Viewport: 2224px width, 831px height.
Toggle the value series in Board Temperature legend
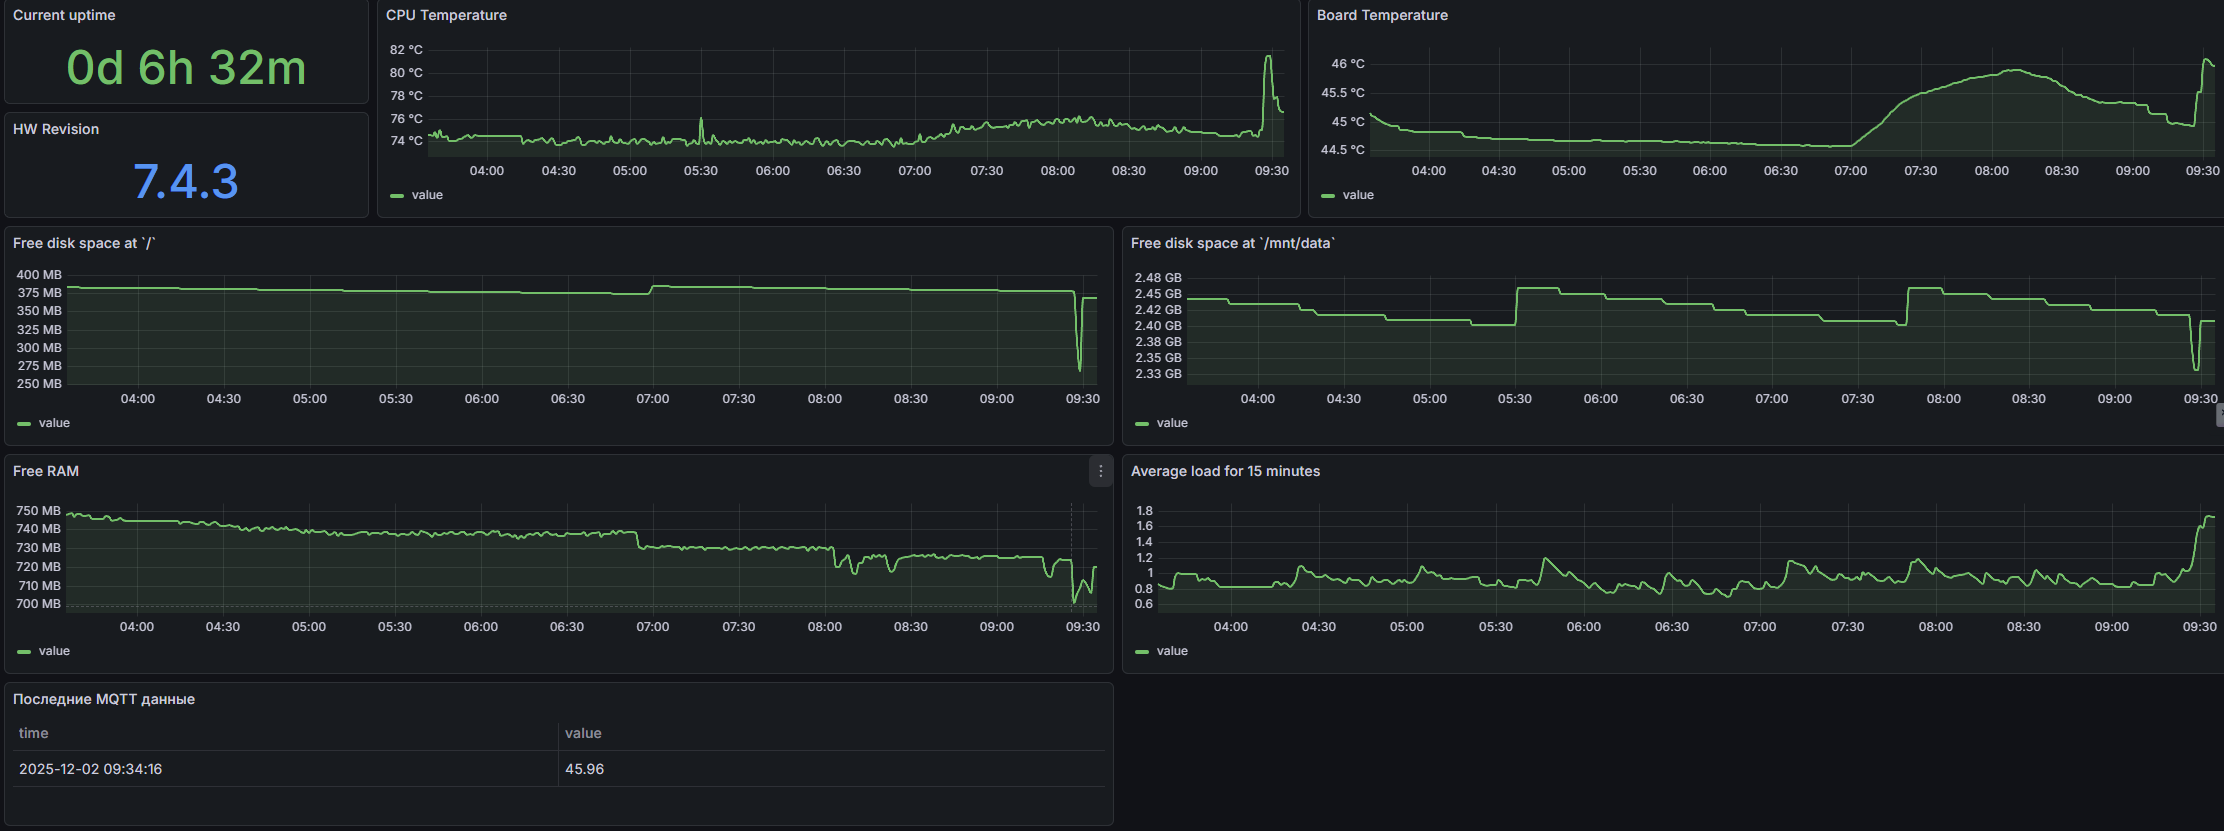[1357, 195]
